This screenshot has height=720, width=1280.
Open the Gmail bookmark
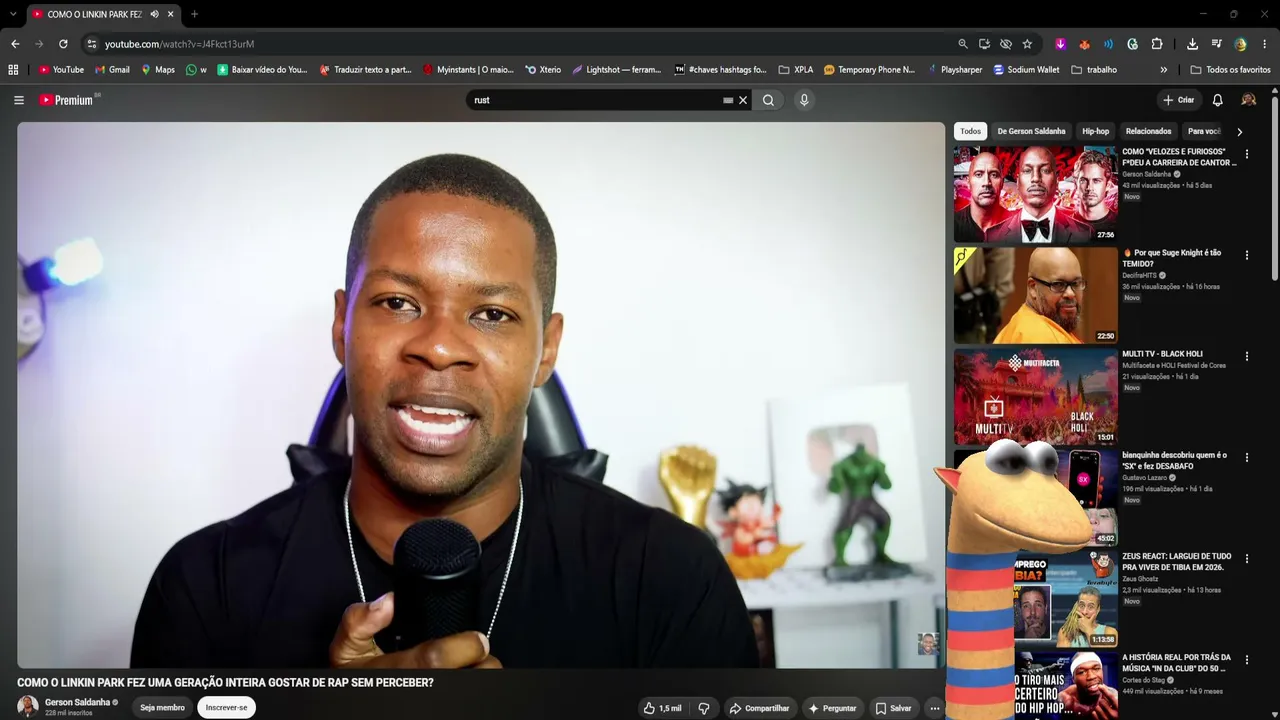tap(110, 70)
